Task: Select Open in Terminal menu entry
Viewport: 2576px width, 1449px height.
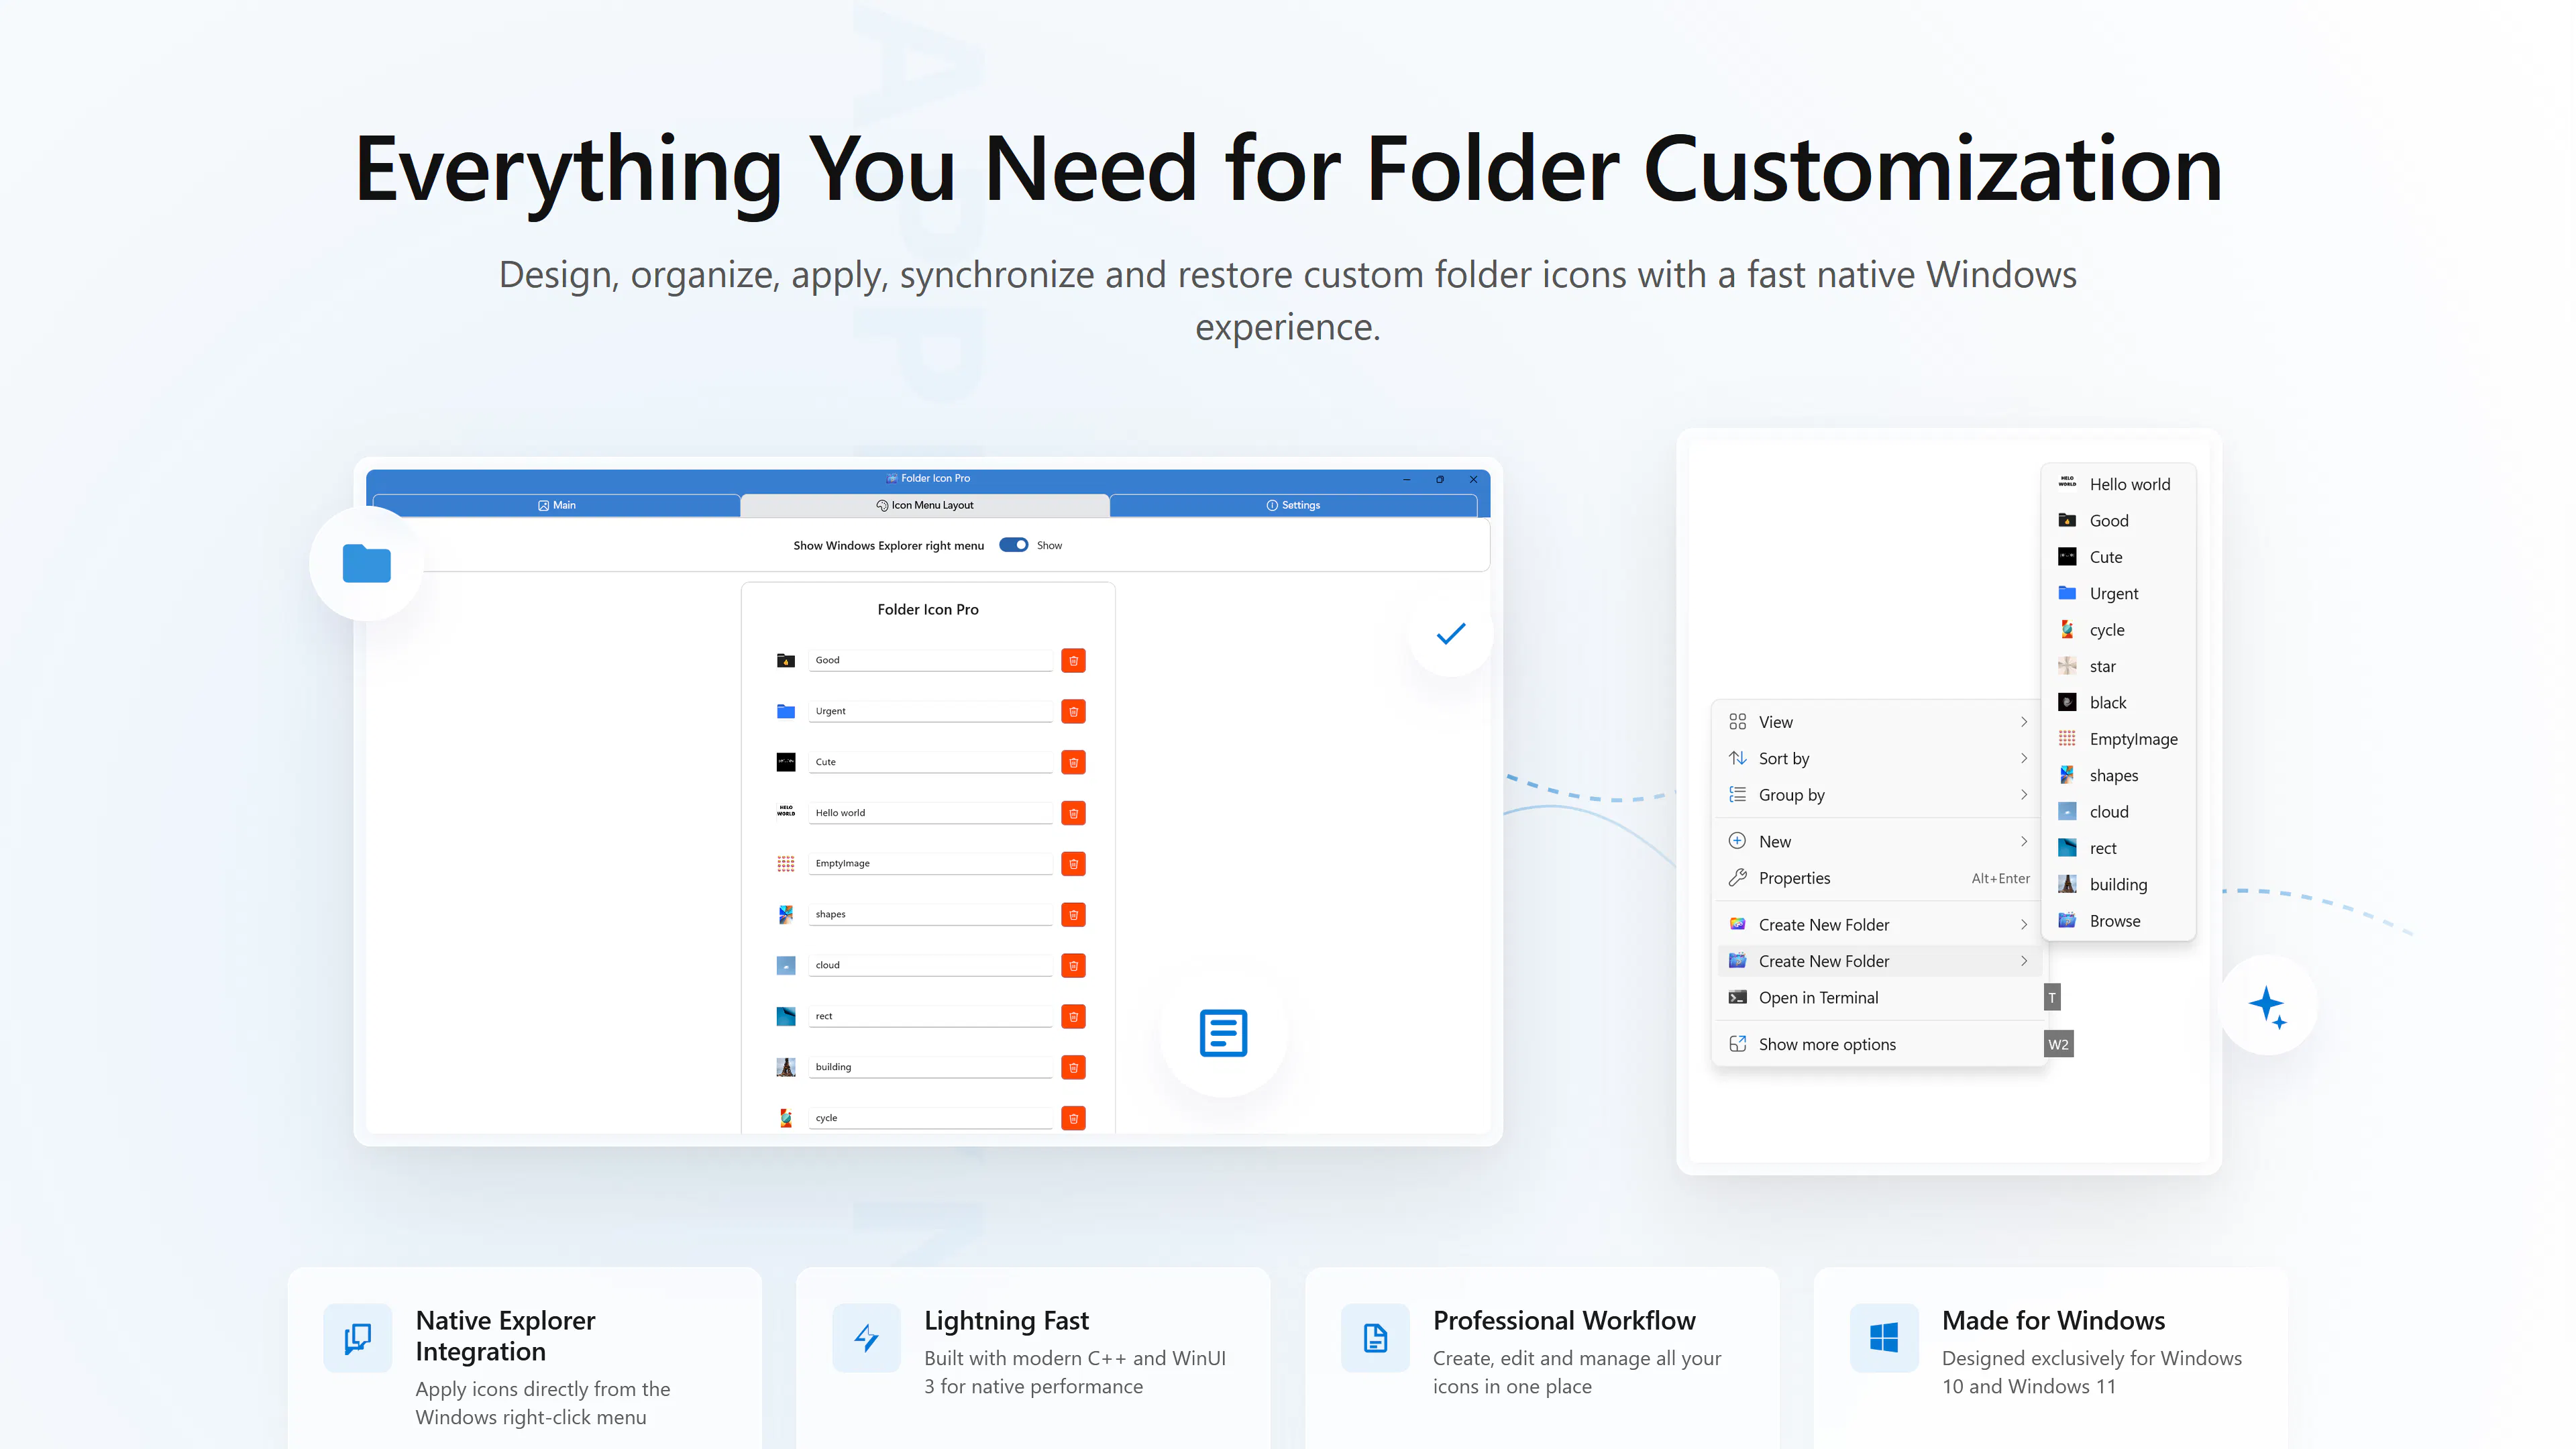Action: pyautogui.click(x=1878, y=998)
